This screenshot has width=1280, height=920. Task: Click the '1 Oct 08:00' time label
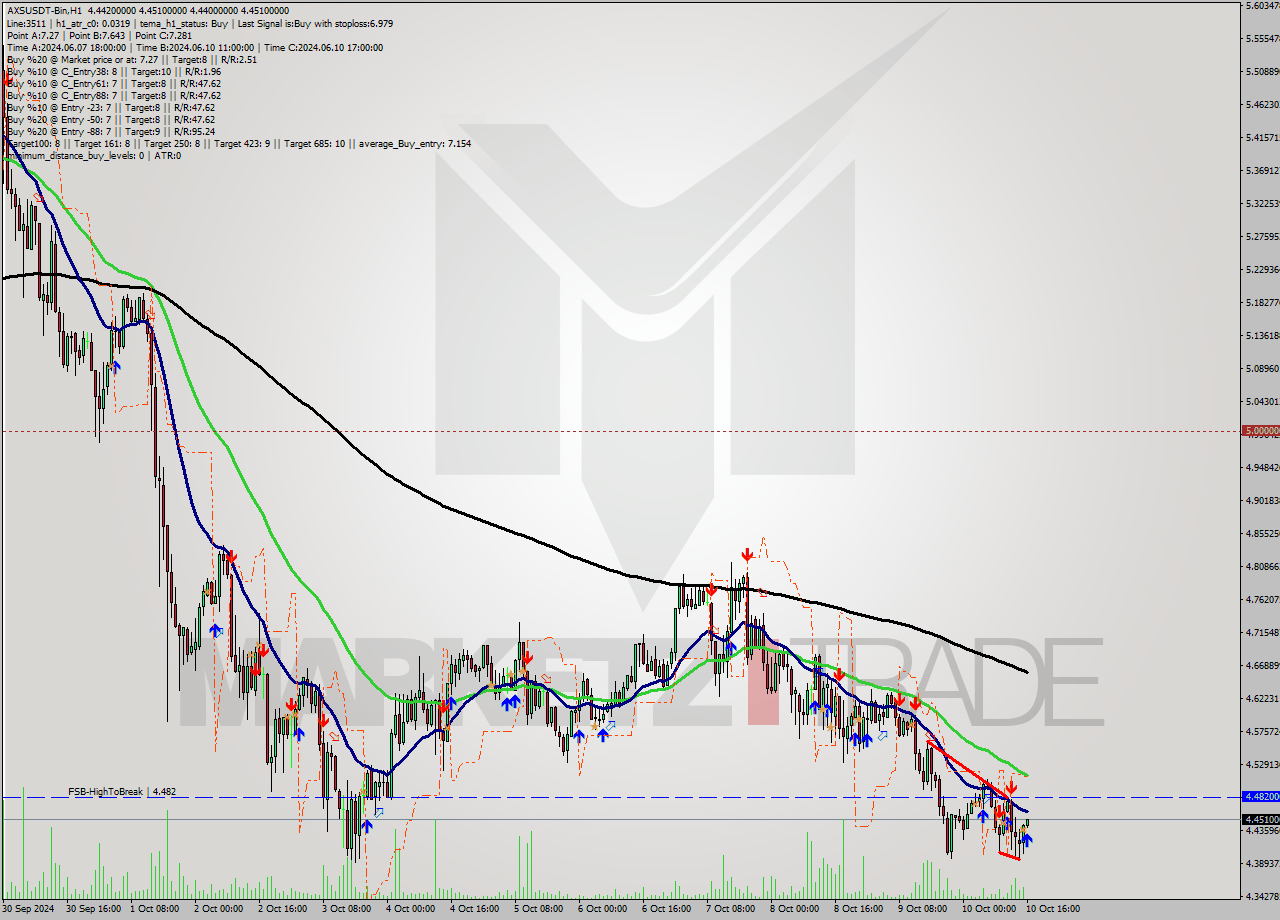tap(154, 909)
